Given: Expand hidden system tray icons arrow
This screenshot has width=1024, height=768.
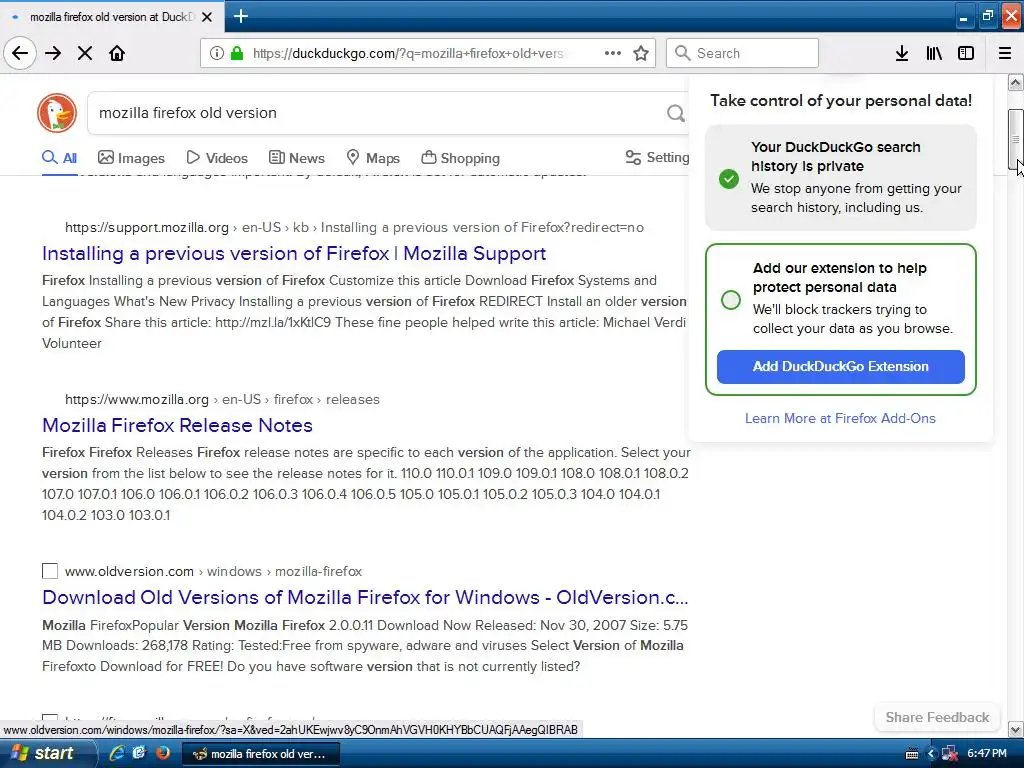Looking at the screenshot, I should tap(931, 754).
